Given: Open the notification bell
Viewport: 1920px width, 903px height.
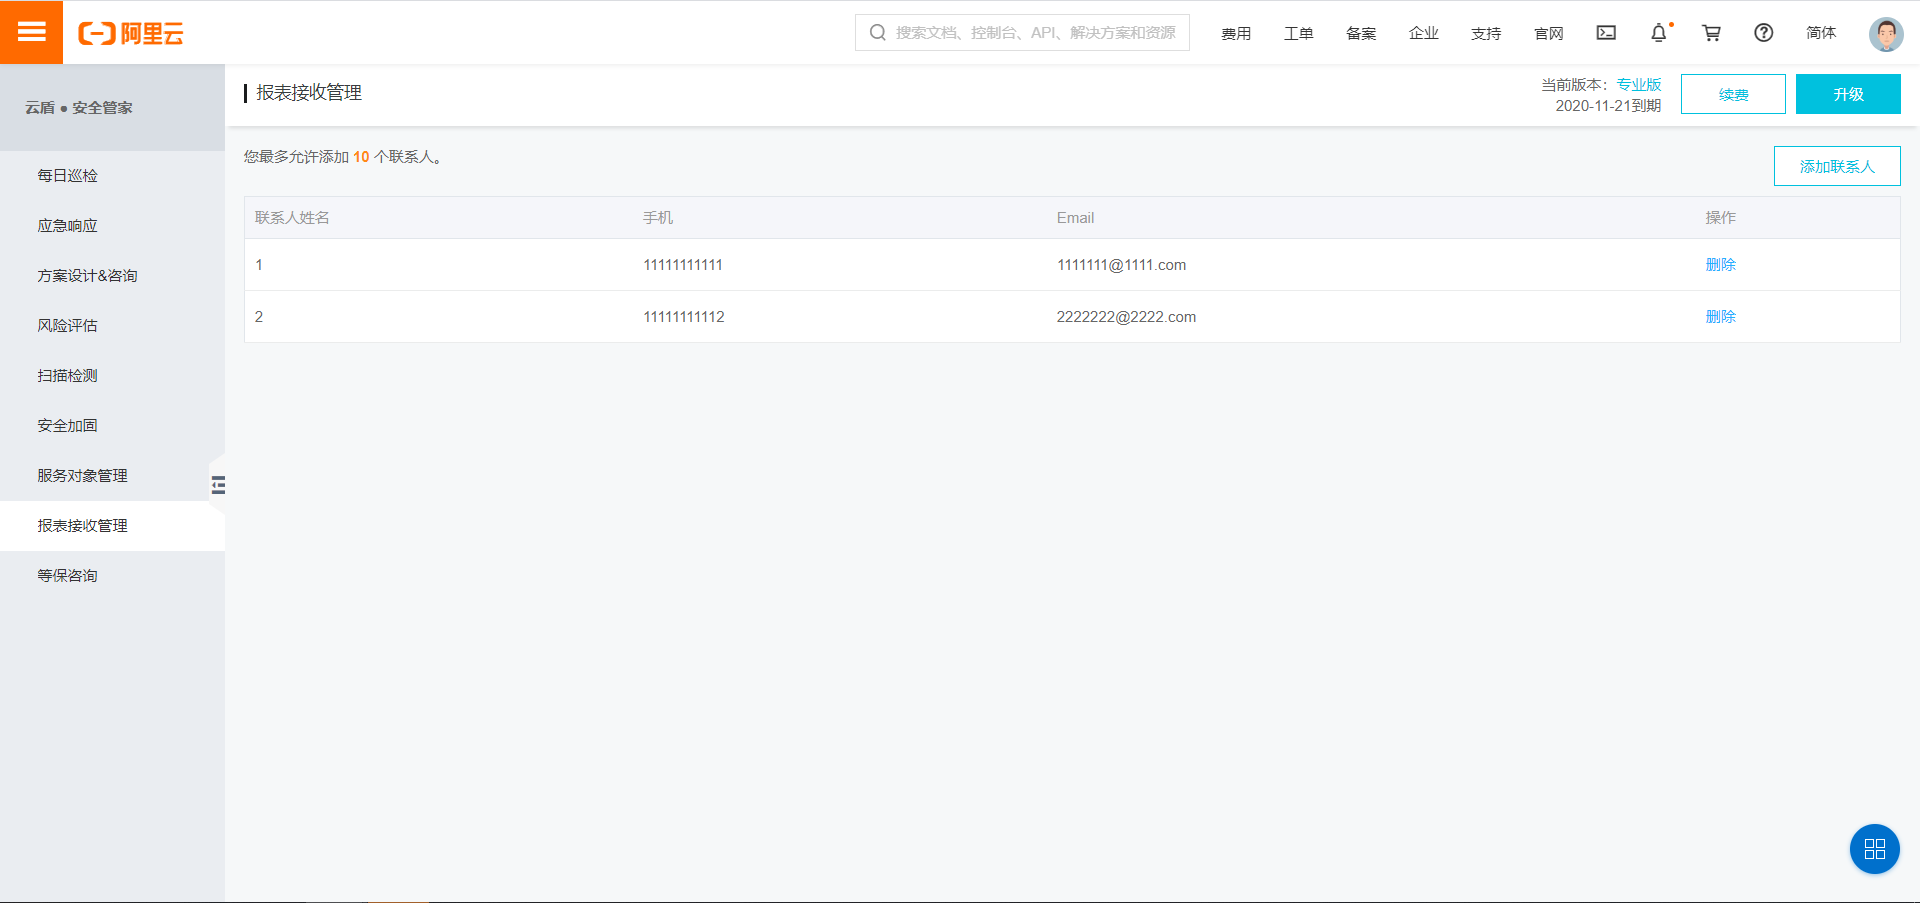Looking at the screenshot, I should pos(1659,33).
